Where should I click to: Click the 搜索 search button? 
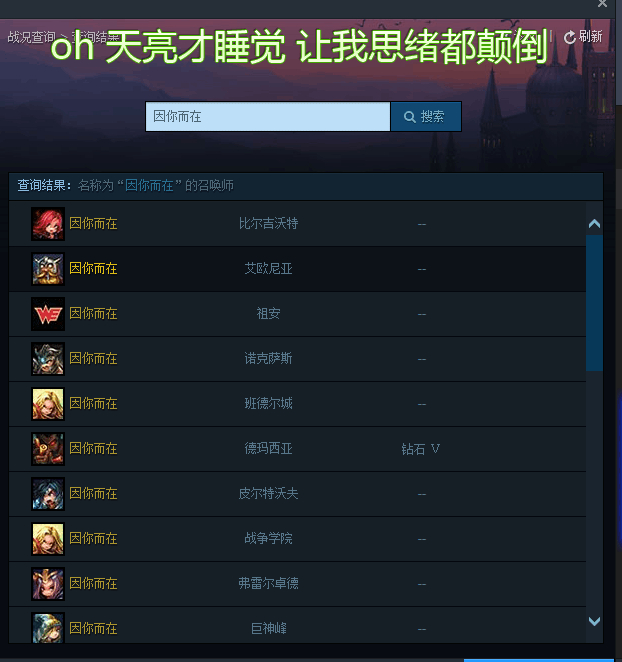(426, 117)
